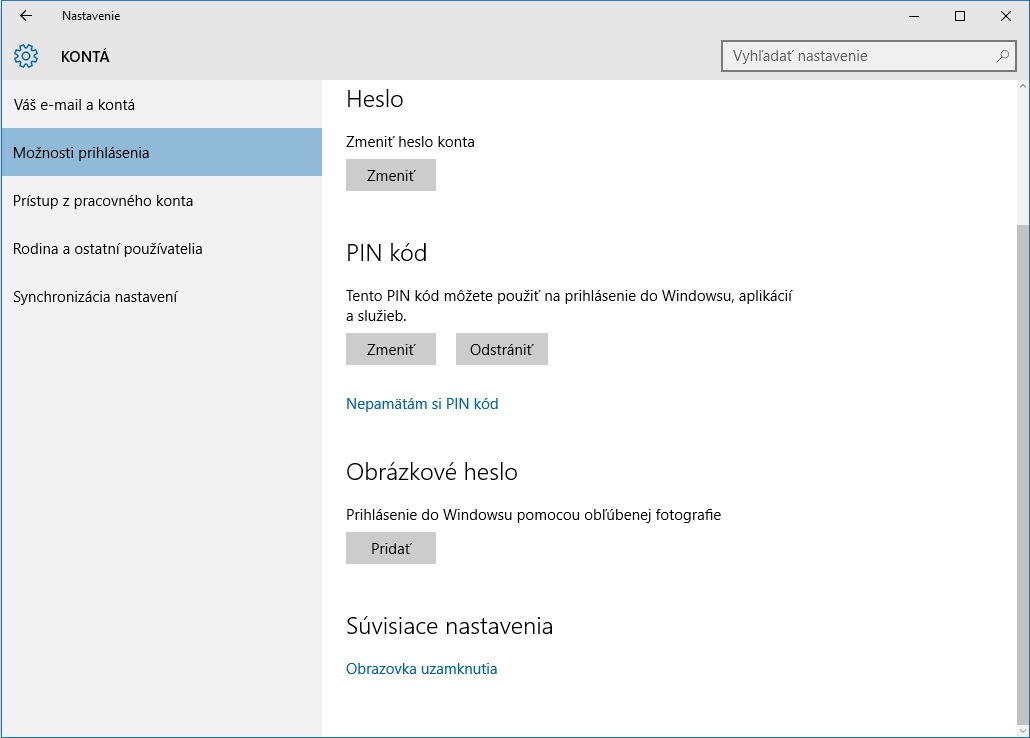
Task: Open the Nepamätám si PIN kód link
Action: pyautogui.click(x=422, y=404)
